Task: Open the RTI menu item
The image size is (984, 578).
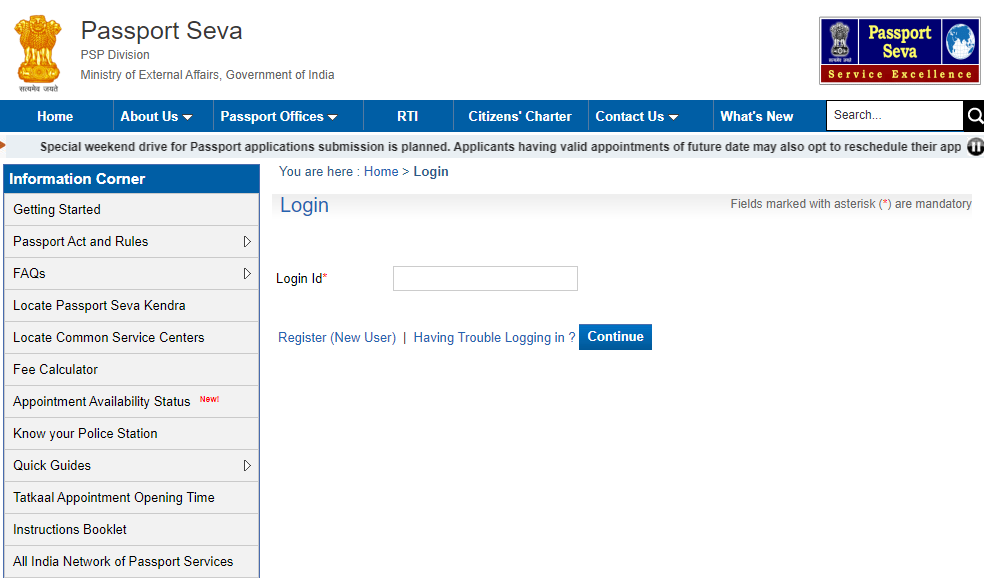Action: 407,116
